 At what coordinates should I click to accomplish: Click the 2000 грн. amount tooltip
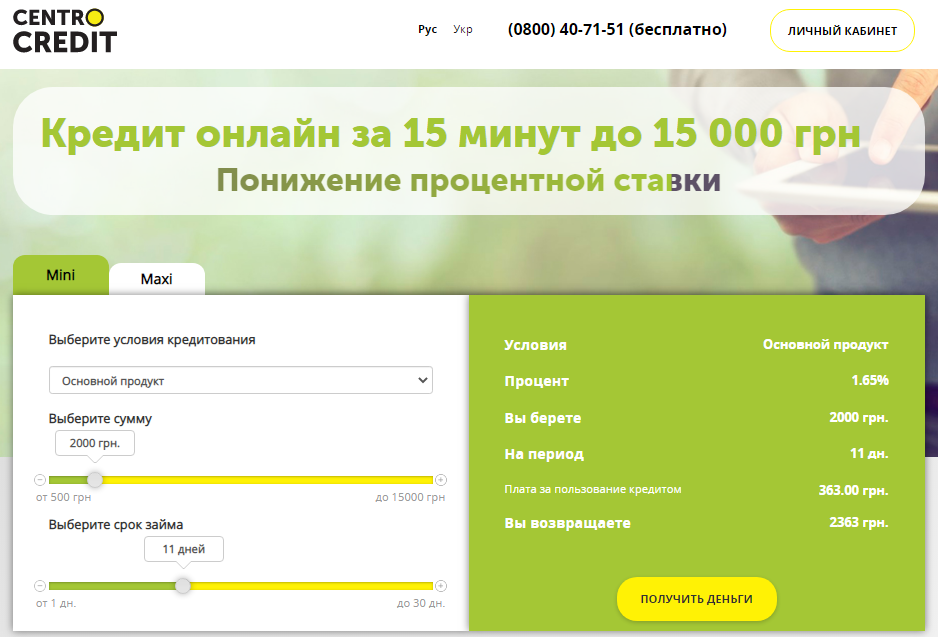(x=95, y=443)
